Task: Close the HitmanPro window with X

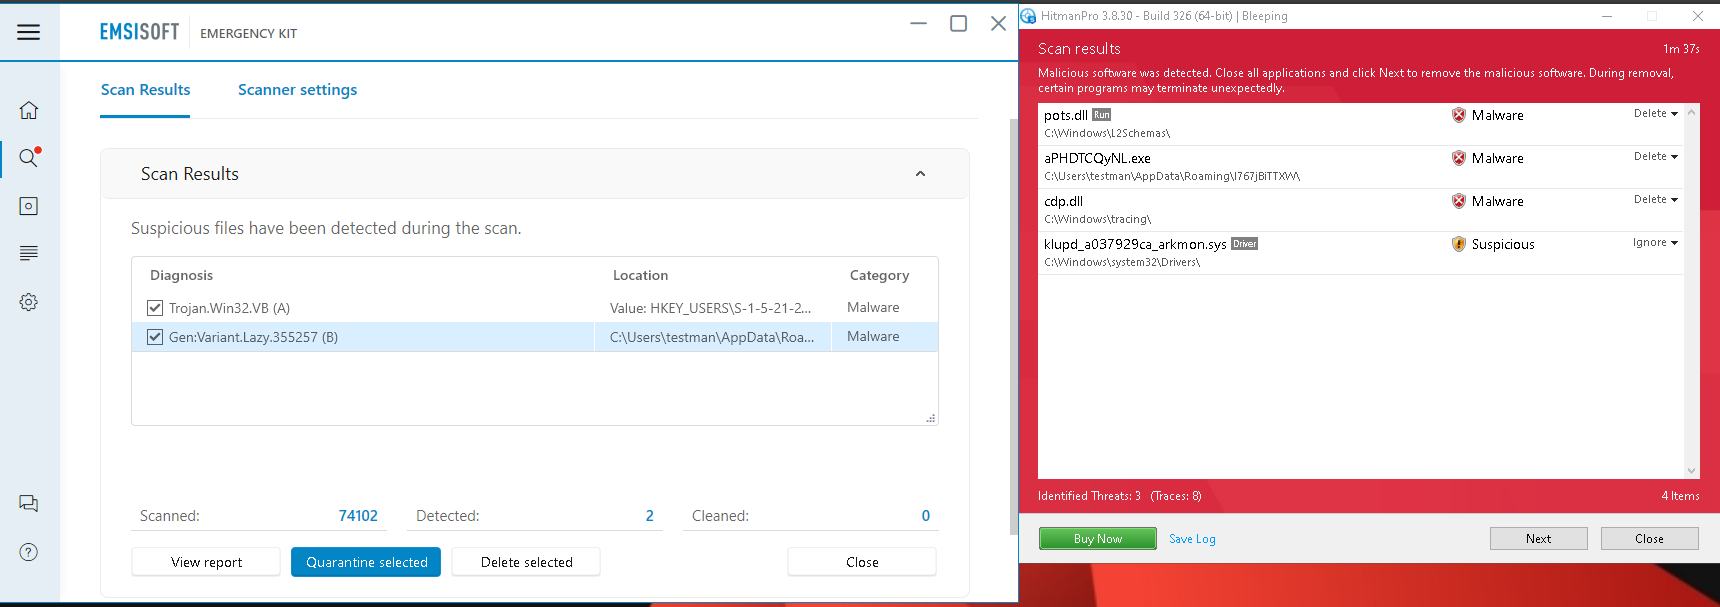Action: tap(1697, 16)
